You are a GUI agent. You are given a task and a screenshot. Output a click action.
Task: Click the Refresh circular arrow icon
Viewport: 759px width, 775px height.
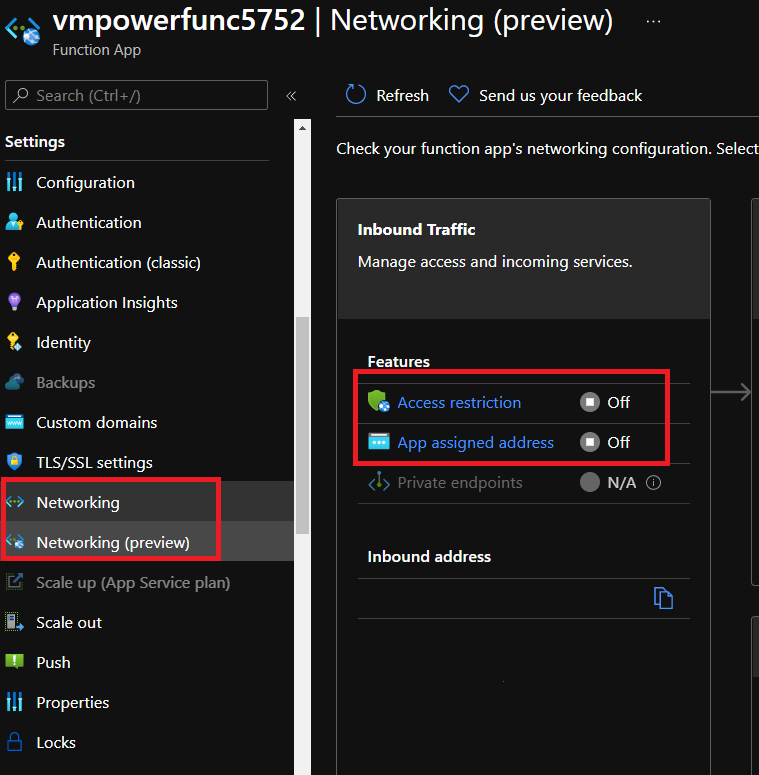pos(355,94)
